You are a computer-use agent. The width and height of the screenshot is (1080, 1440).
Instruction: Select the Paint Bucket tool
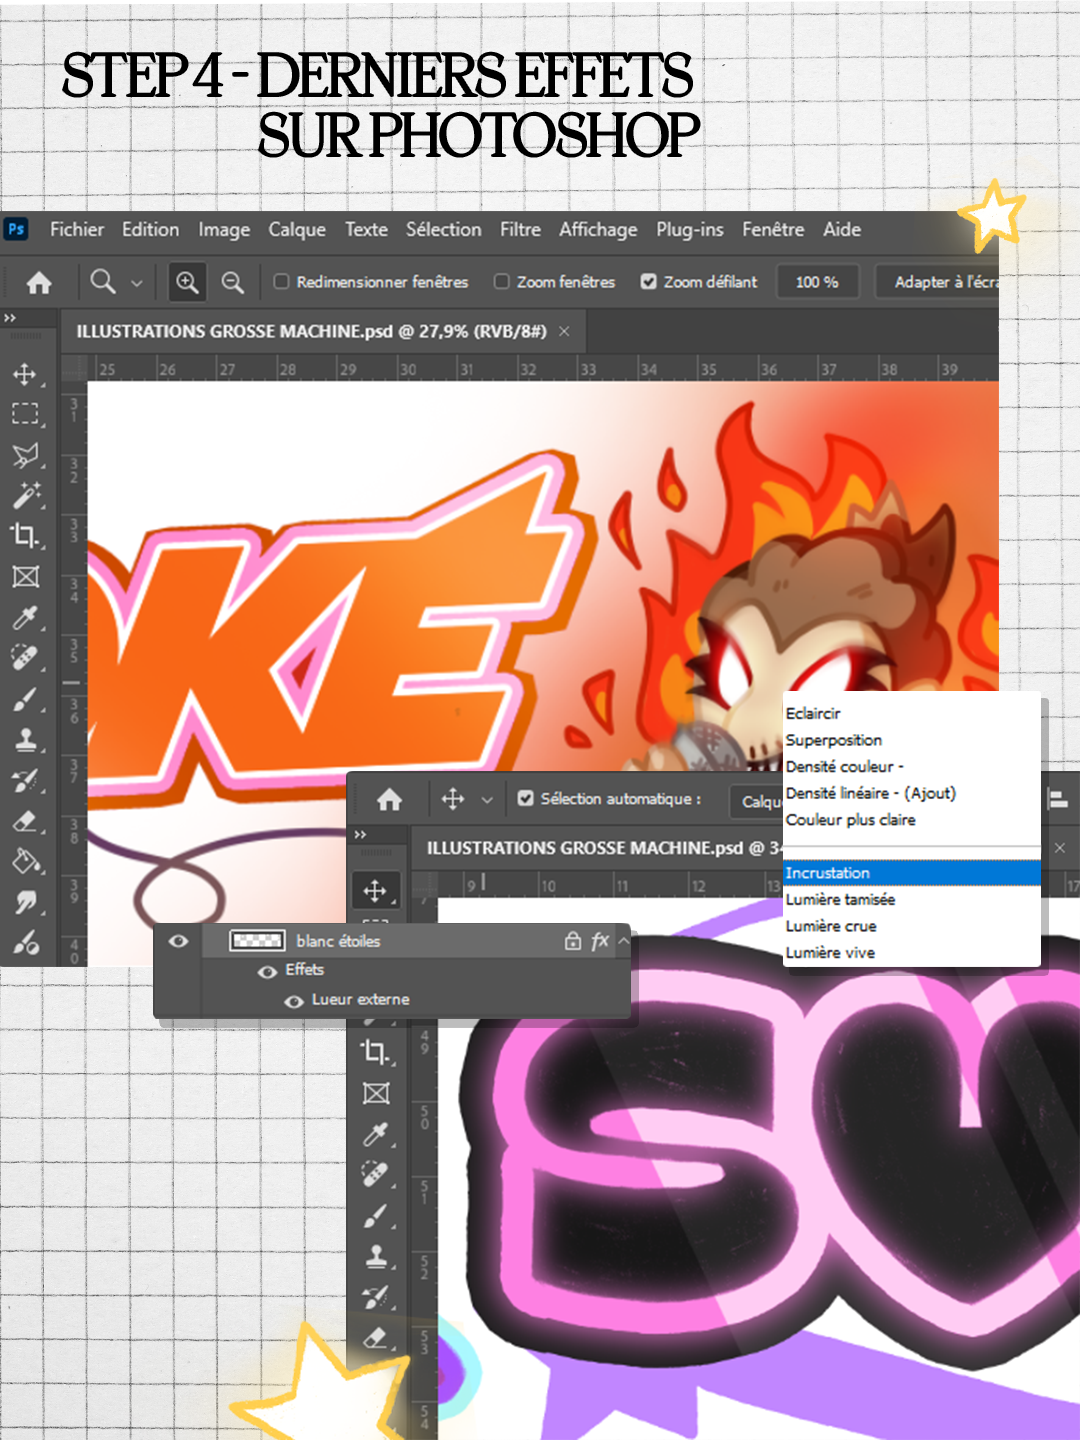[25, 861]
